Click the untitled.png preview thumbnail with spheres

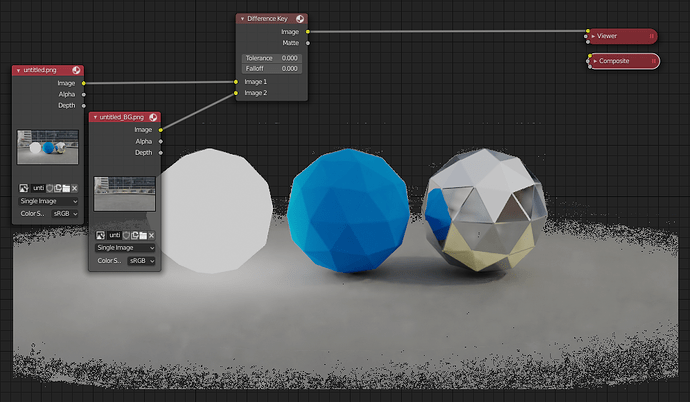tap(48, 147)
